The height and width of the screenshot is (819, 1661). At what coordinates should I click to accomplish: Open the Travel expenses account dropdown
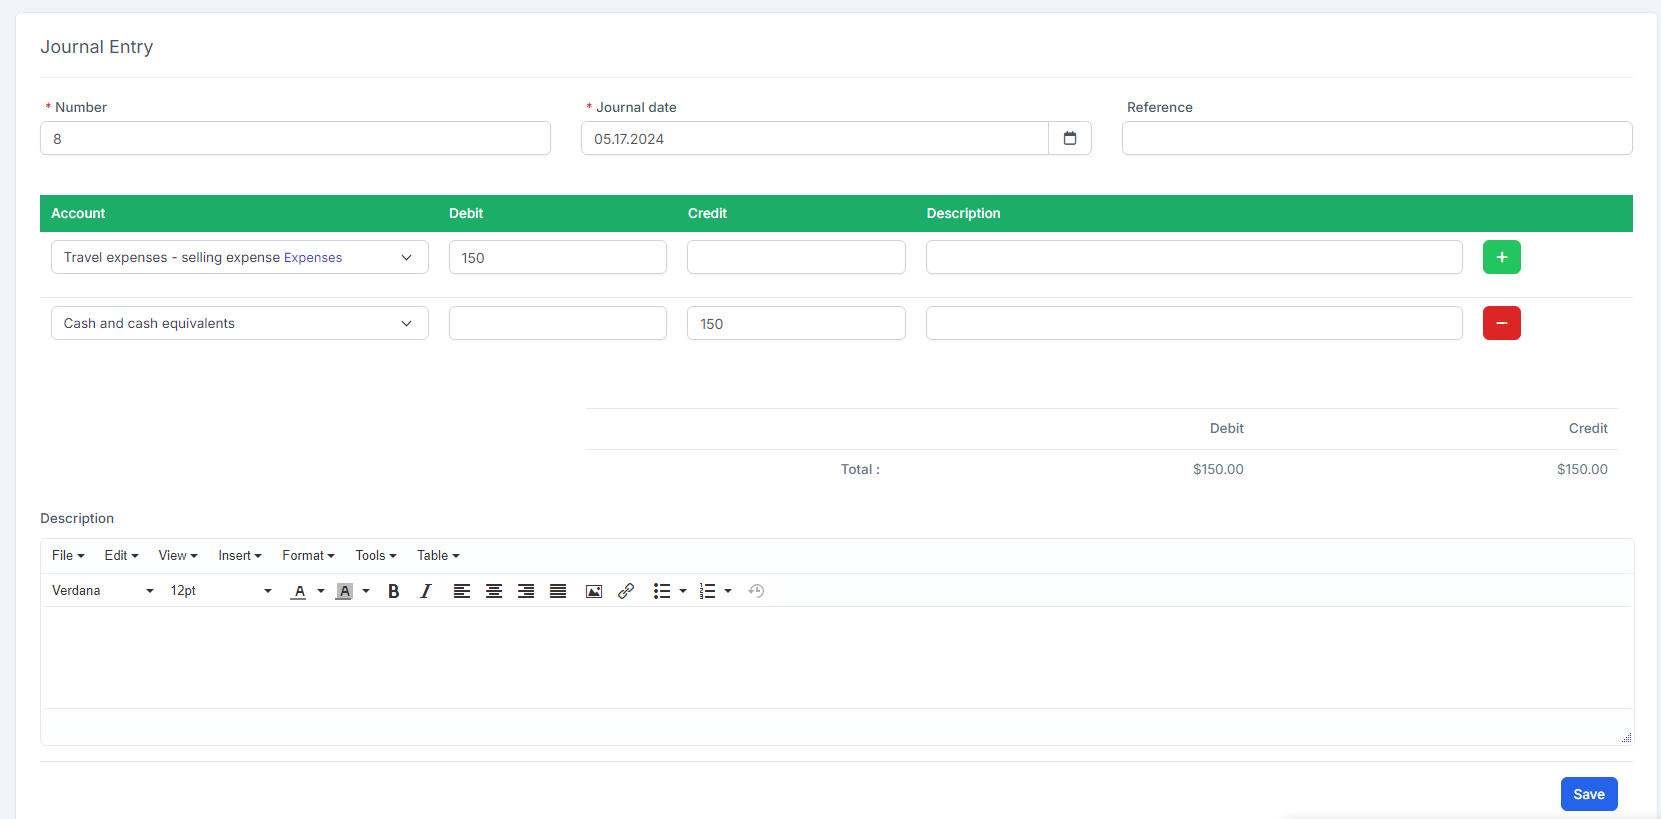click(x=240, y=257)
